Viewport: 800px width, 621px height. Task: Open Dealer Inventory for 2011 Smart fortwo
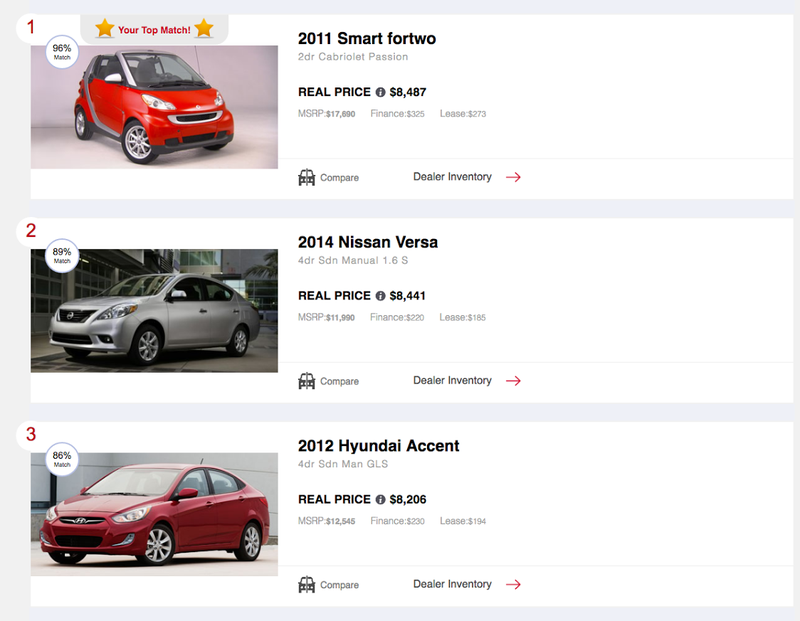[x=452, y=177]
